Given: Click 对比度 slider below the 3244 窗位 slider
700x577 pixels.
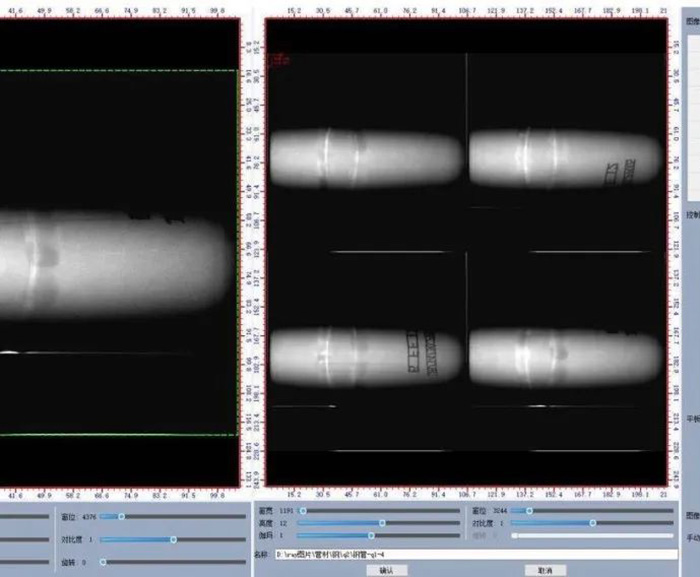Looking at the screenshot, I should coord(593,522).
